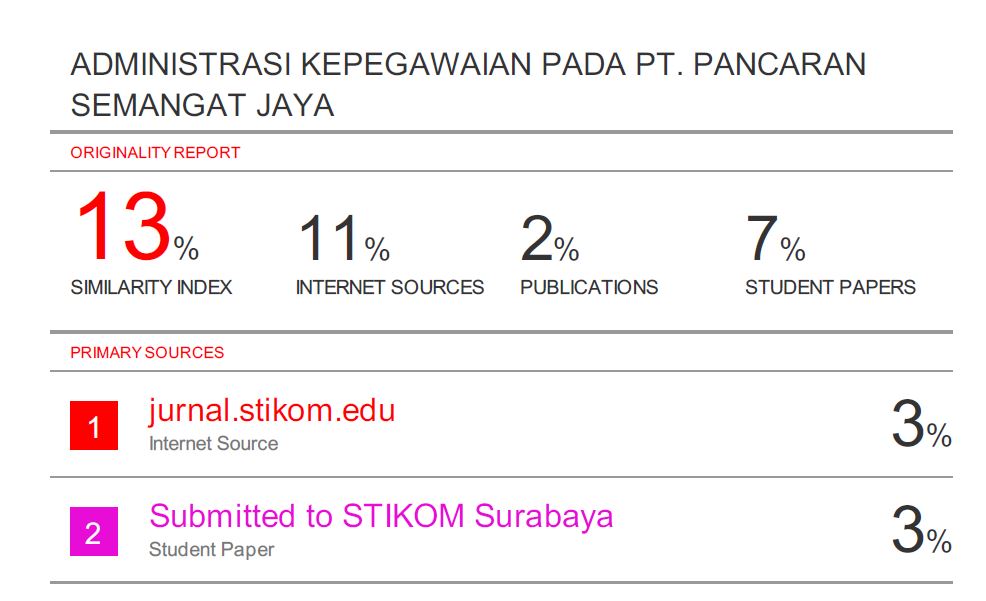Click the magenta source number 2 badge

pos(94,532)
